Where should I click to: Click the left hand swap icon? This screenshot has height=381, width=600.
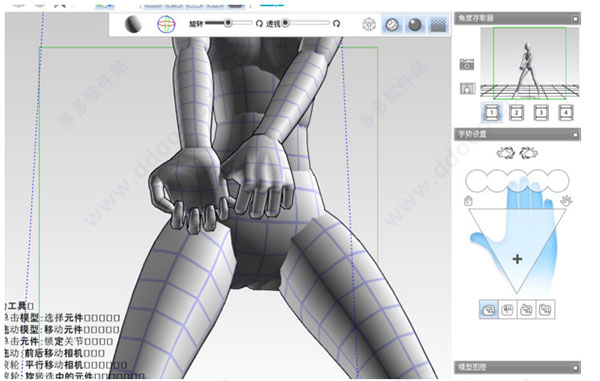[505, 153]
